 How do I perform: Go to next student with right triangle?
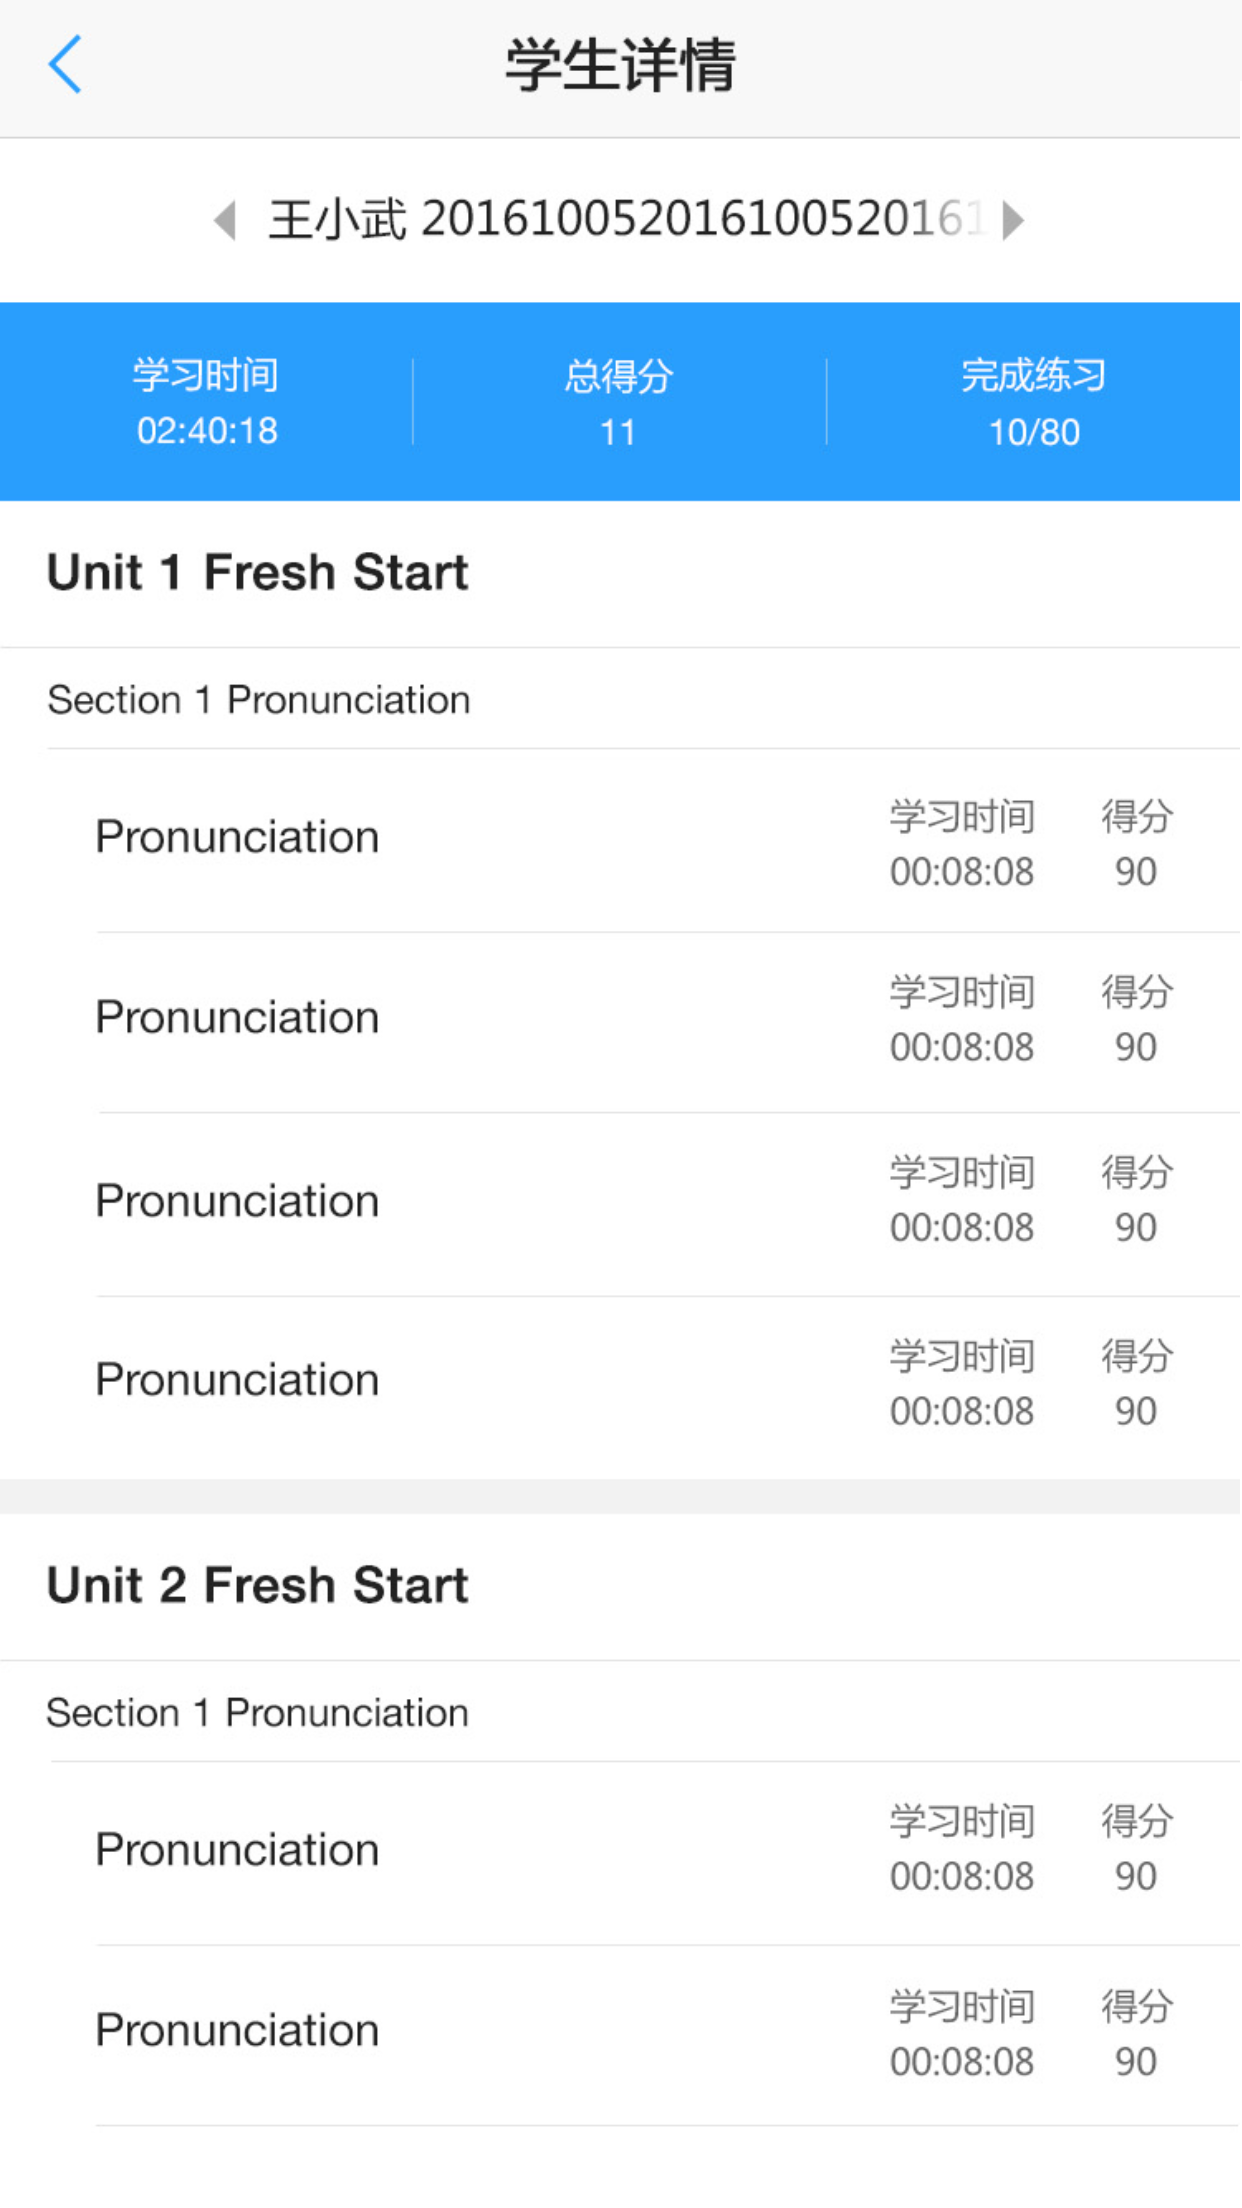pos(1013,220)
